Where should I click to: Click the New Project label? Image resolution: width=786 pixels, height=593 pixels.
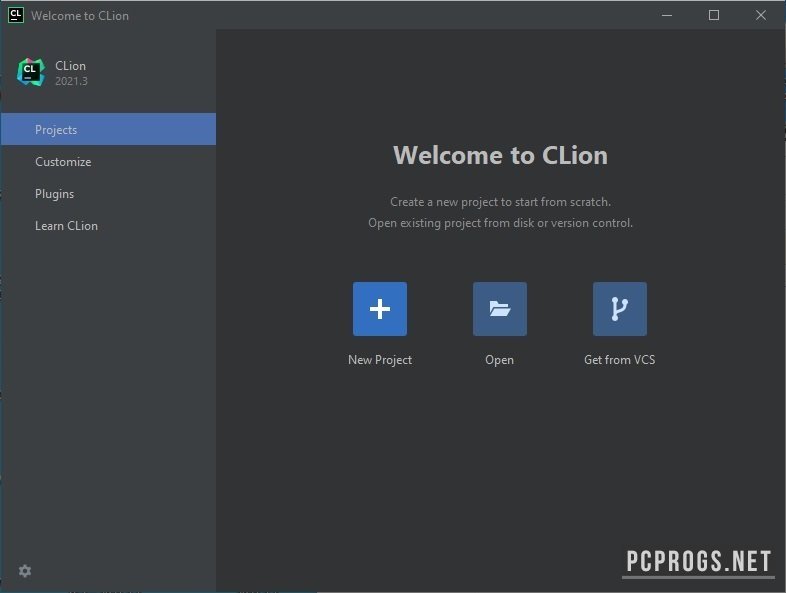(x=380, y=360)
